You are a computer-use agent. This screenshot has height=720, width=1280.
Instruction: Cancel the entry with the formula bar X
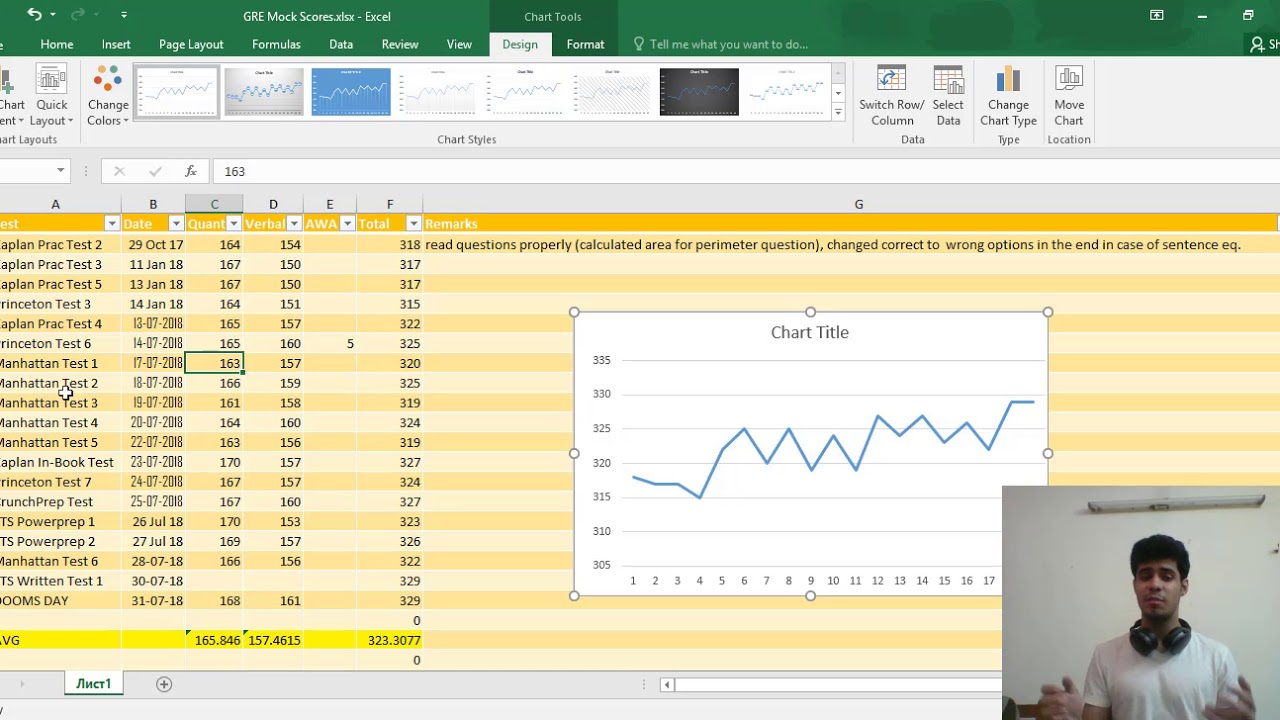[119, 171]
